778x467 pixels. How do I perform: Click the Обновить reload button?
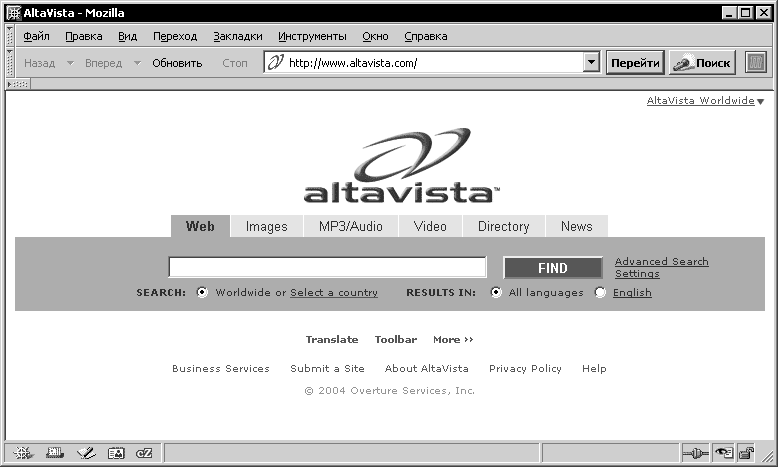[177, 63]
